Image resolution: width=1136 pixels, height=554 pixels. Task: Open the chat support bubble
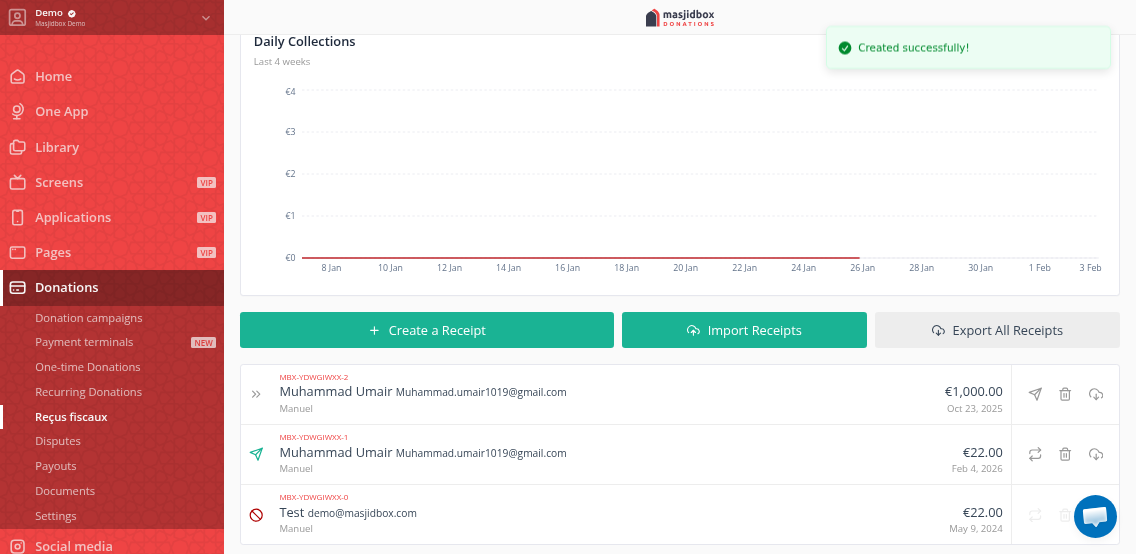[1095, 516]
